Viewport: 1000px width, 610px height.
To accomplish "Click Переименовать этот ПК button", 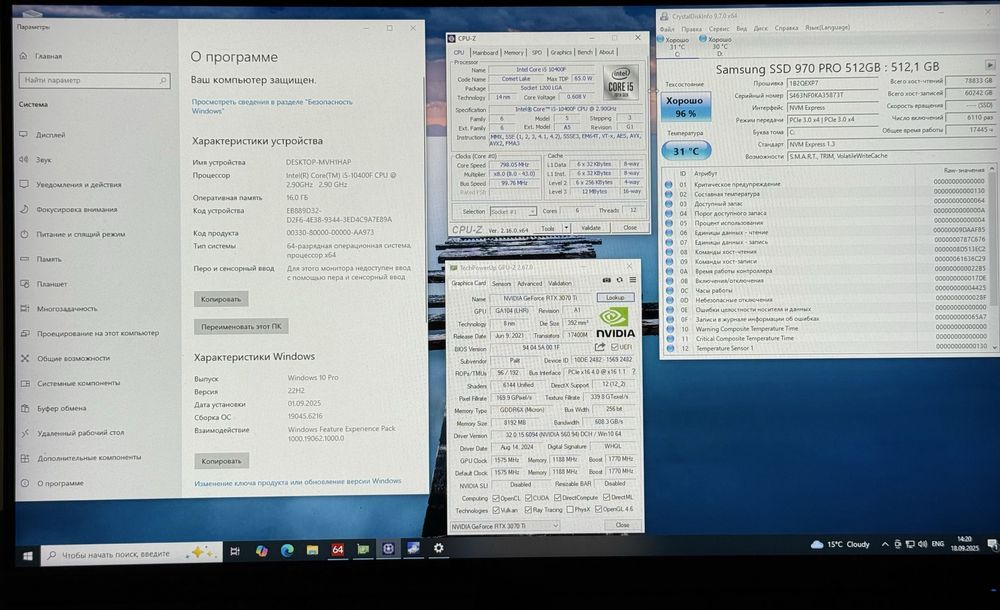I will point(241,327).
